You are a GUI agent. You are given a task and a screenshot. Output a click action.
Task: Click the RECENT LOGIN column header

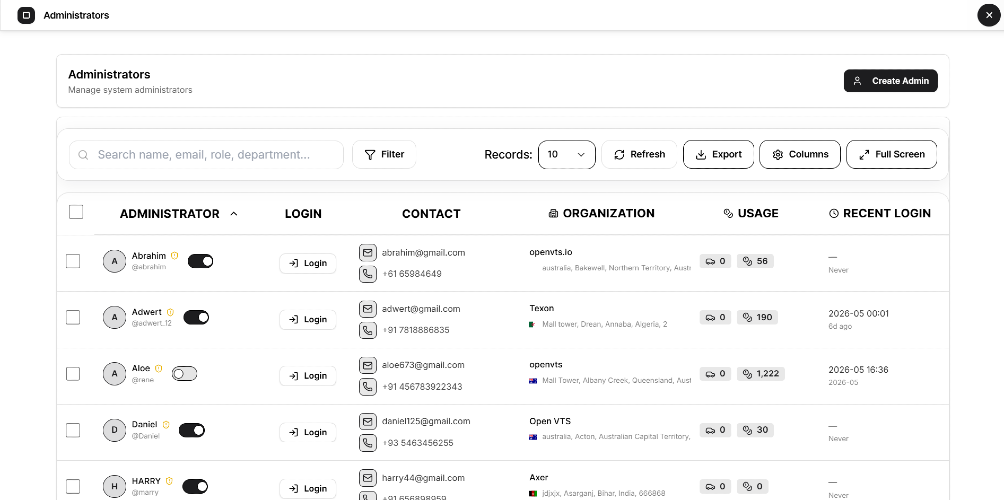pos(879,213)
